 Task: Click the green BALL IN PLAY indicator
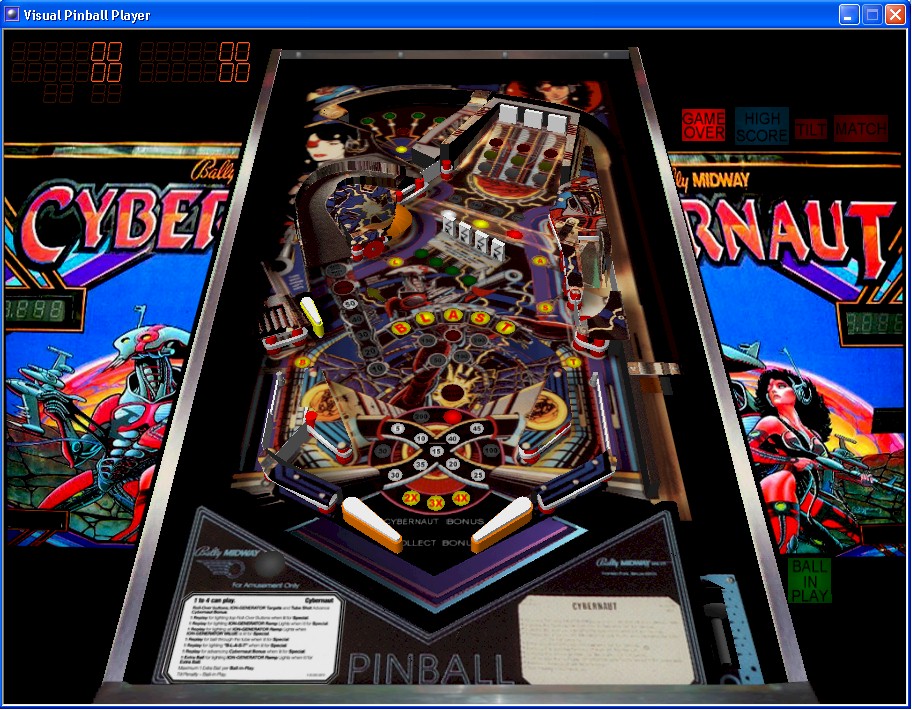coord(809,580)
